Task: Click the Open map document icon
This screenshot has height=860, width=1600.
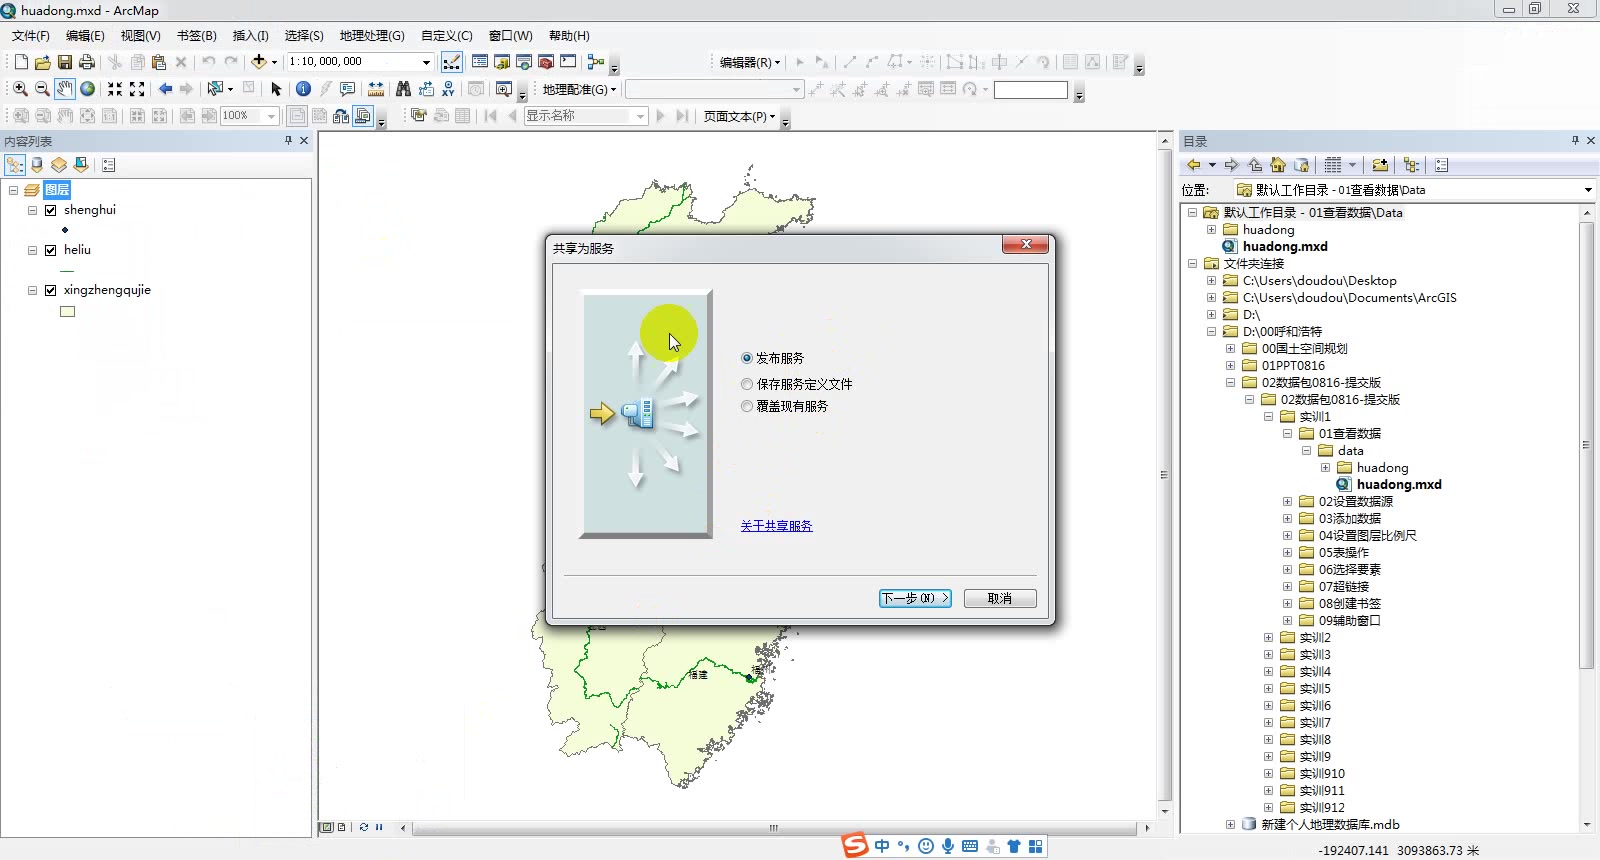Action: click(x=43, y=62)
